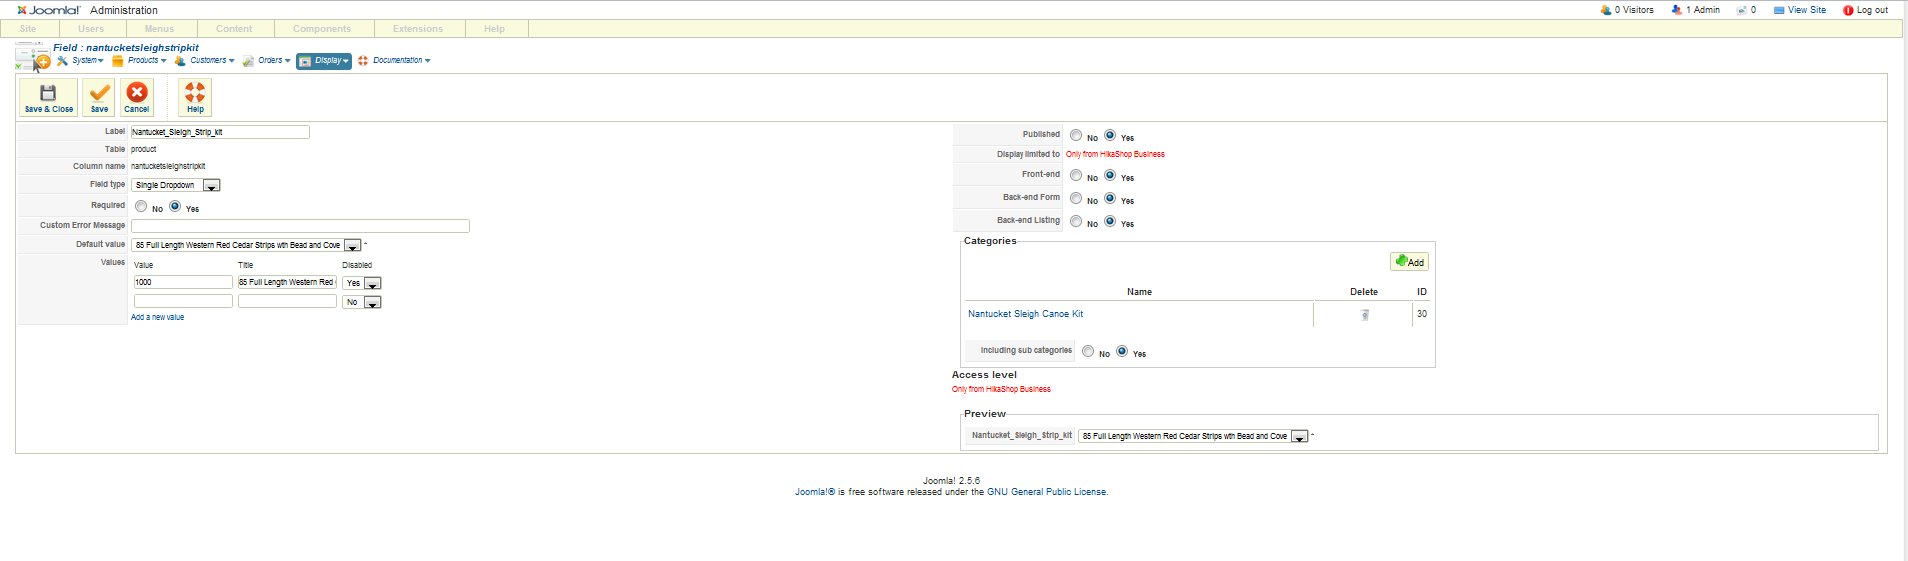
Task: Open Disabled dropdown for value 1000
Action: click(362, 283)
